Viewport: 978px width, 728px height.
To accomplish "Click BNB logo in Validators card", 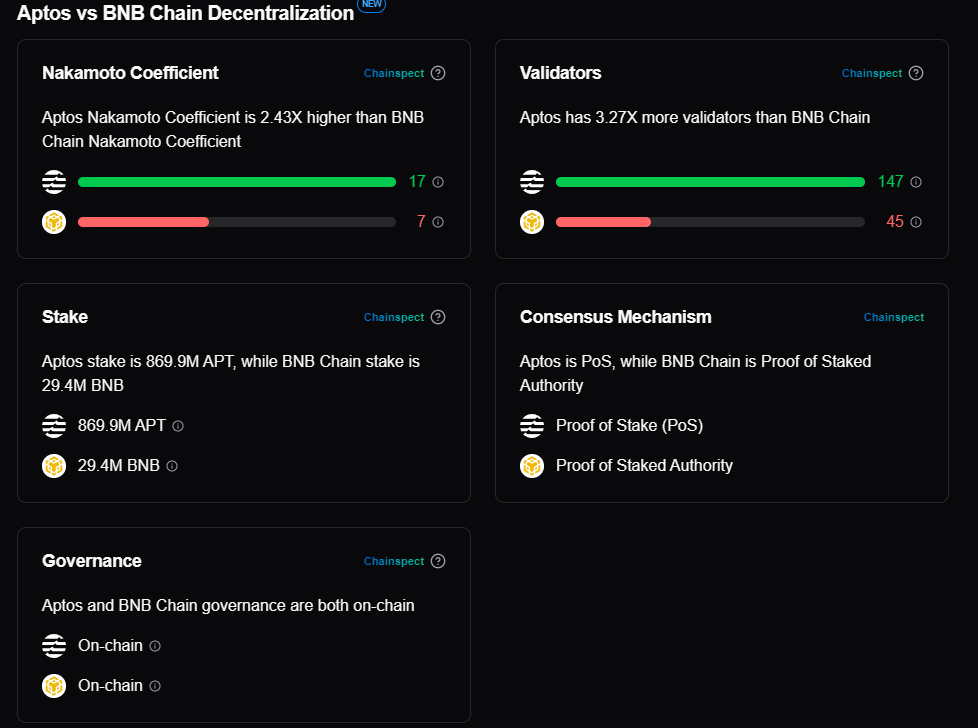I will click(531, 221).
